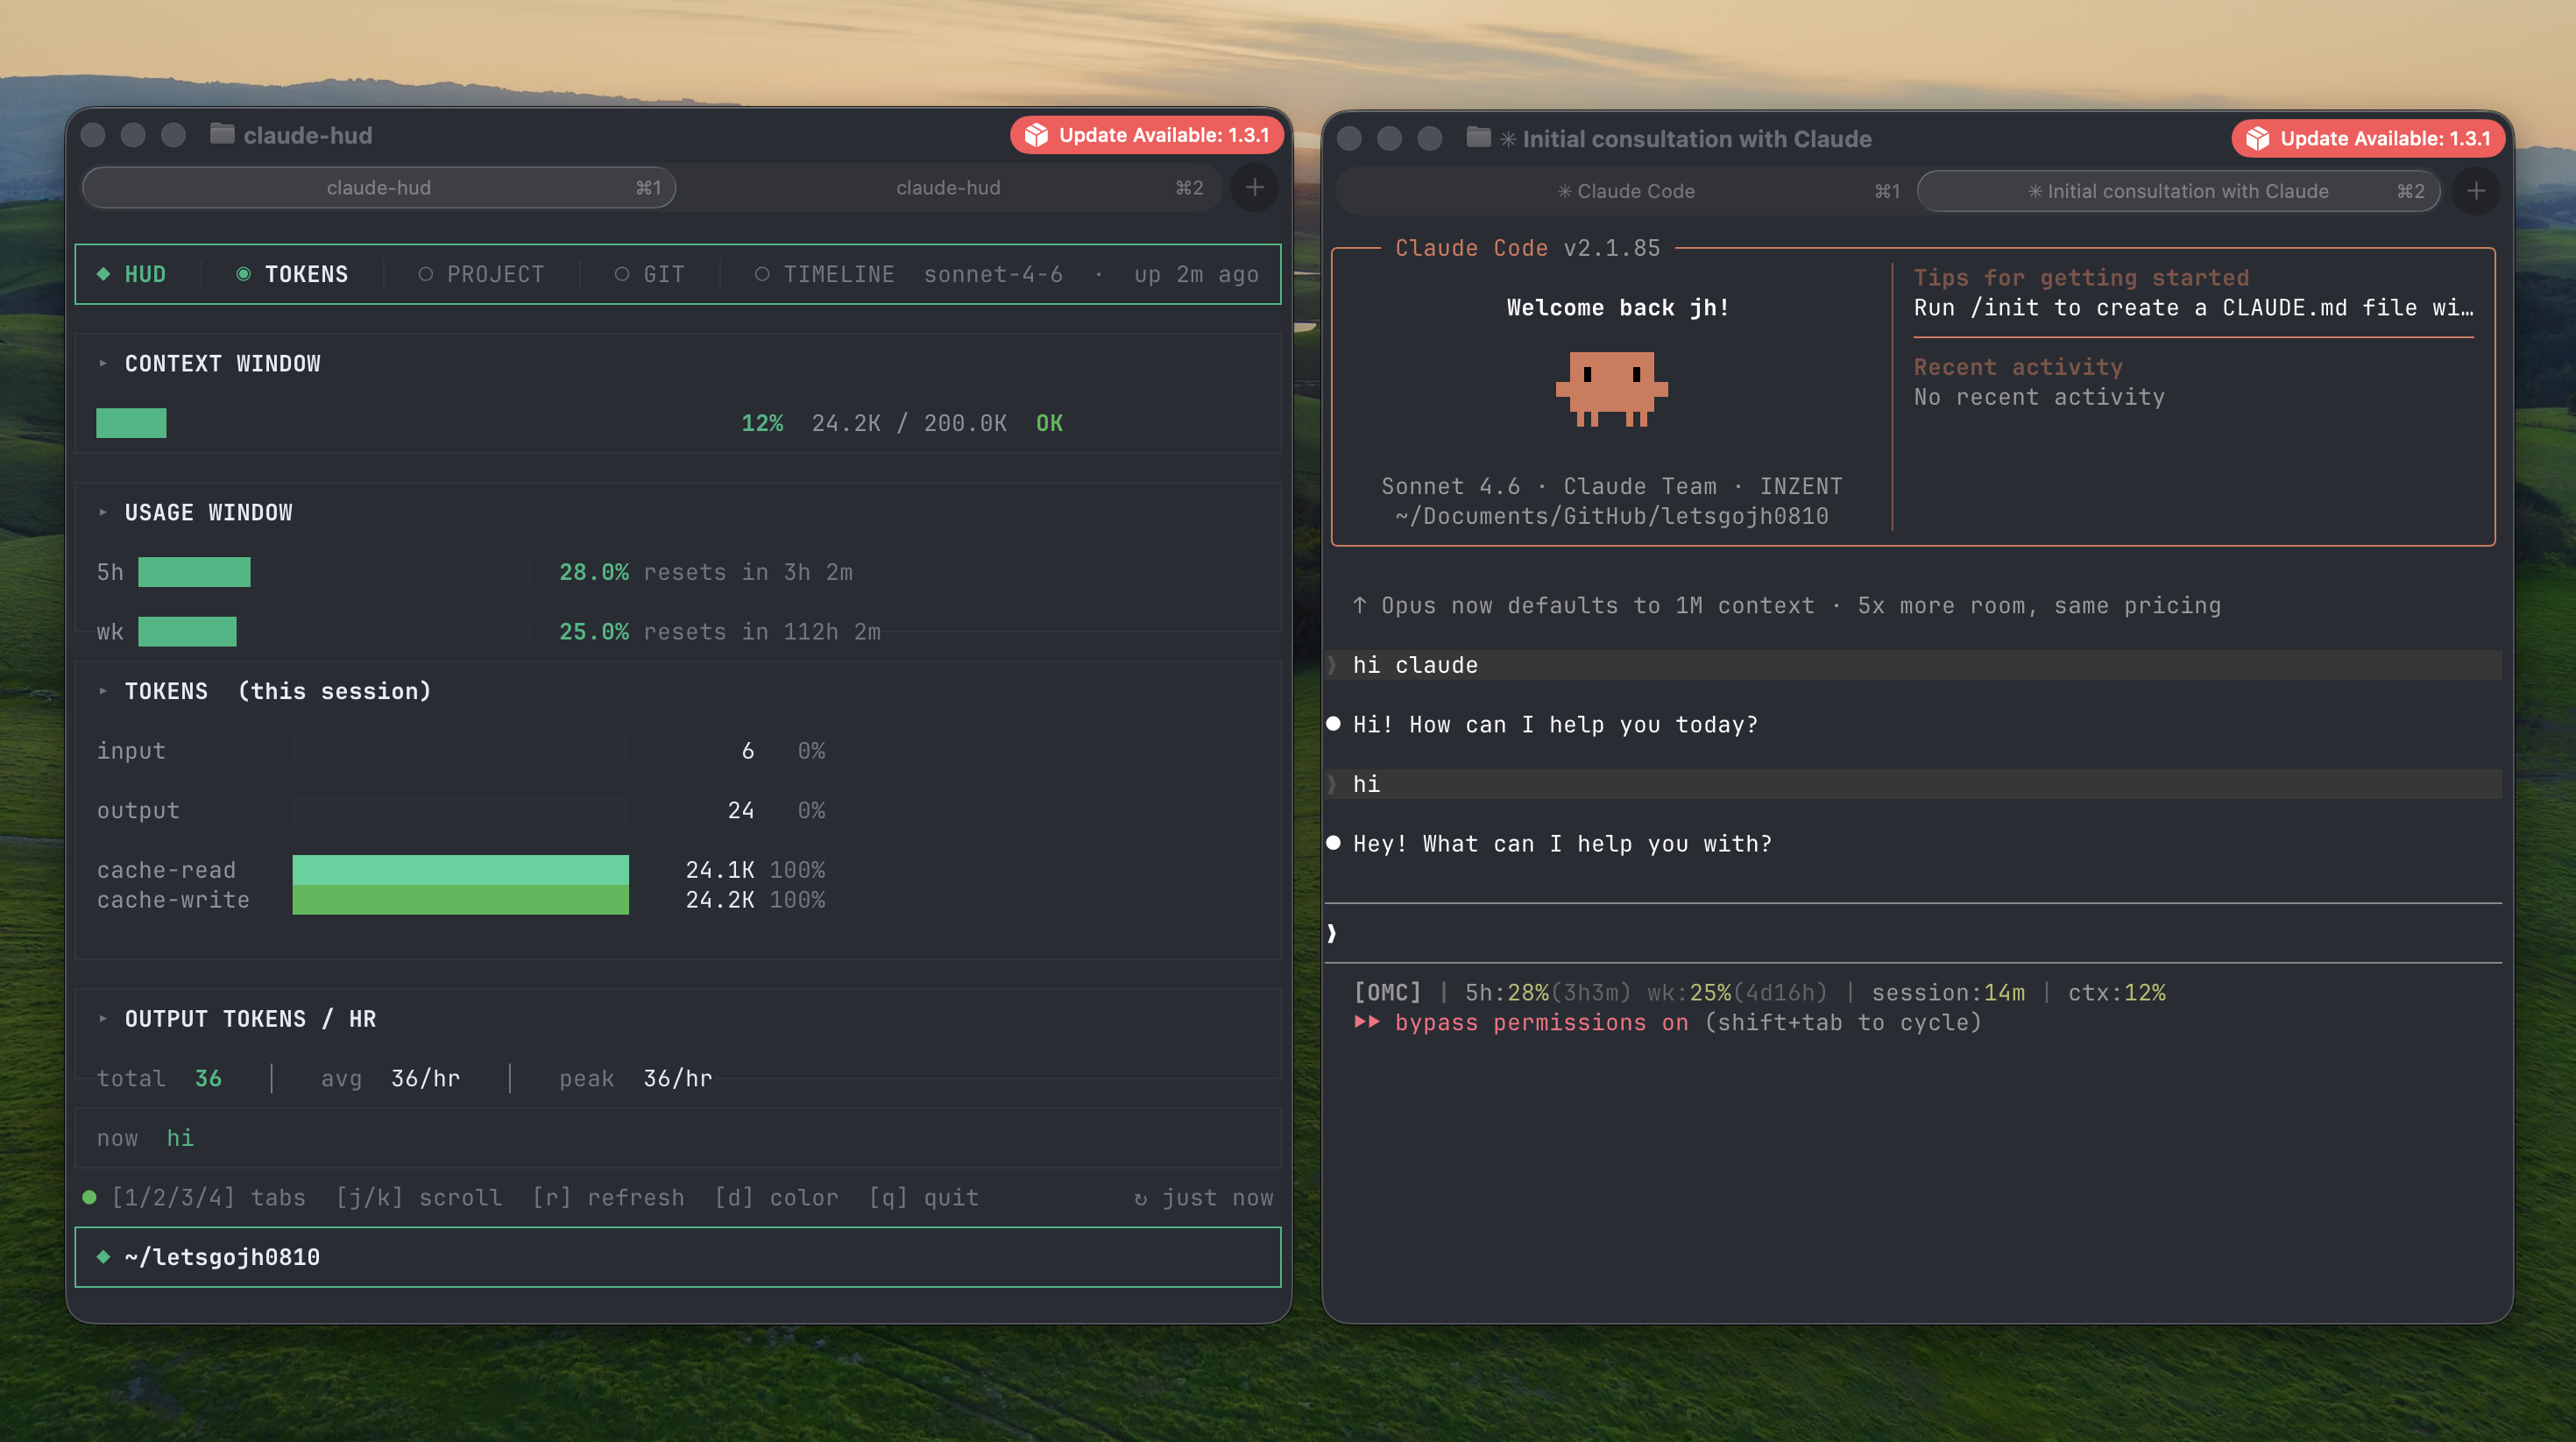Collapse the OUTPUT TOKENS / HR section triangle

pos(103,1019)
